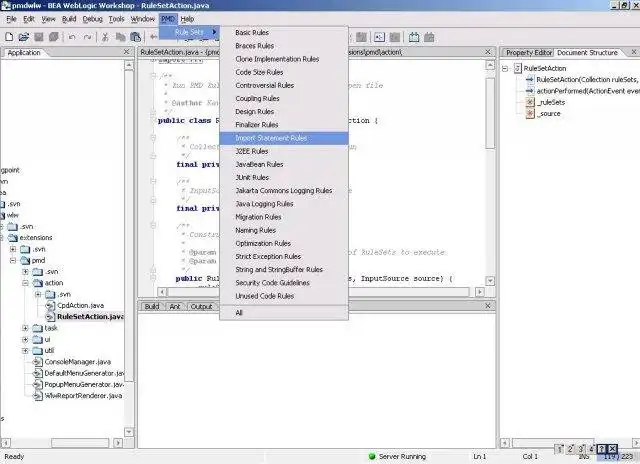Click the Redo toolbar icon
Screen dimensions: 640x464
click(87, 37)
